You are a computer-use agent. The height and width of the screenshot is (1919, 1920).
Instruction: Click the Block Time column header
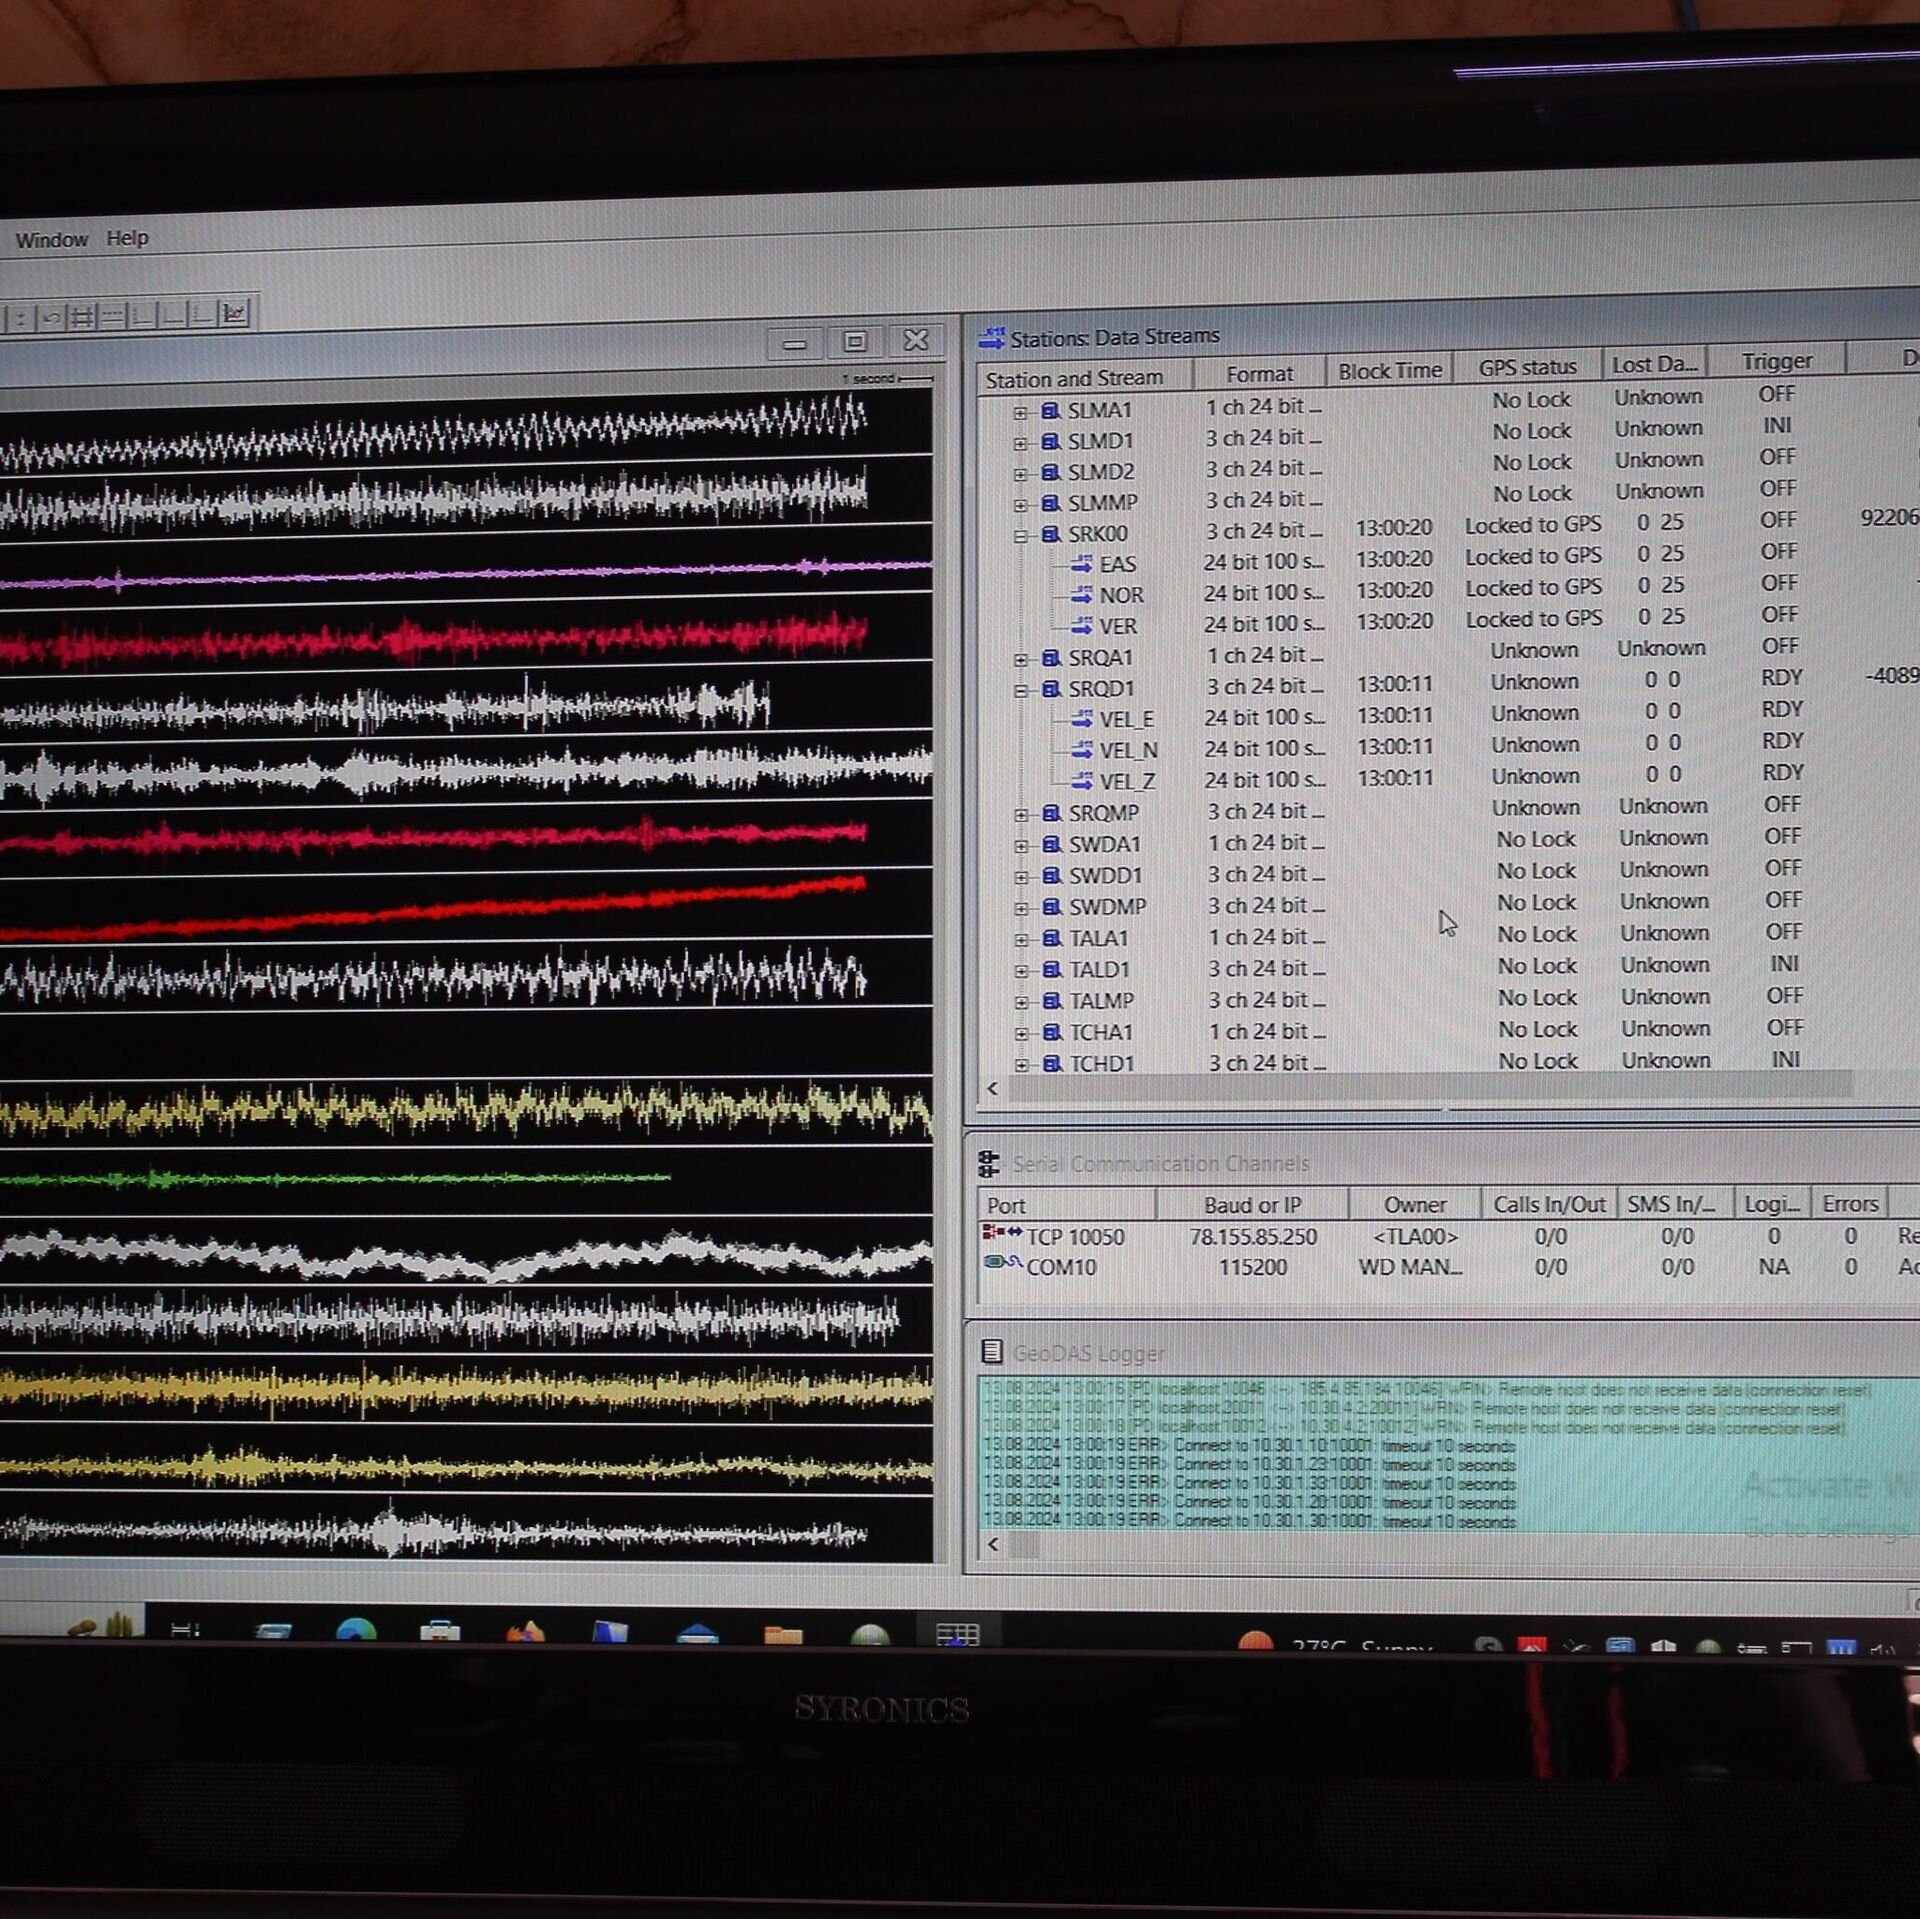1389,370
